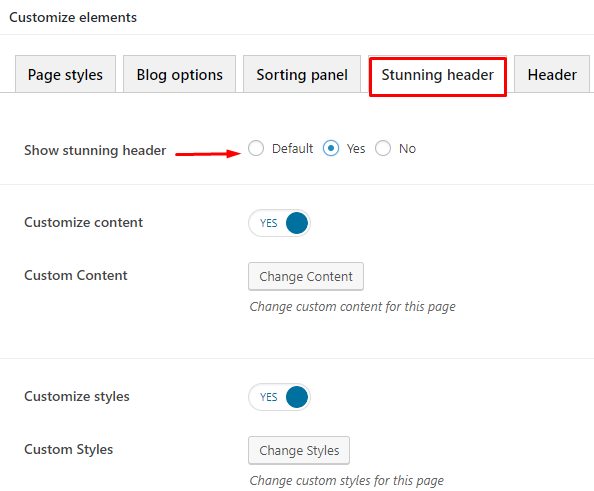Click the Show stunning header label
The image size is (594, 491).
point(95,150)
